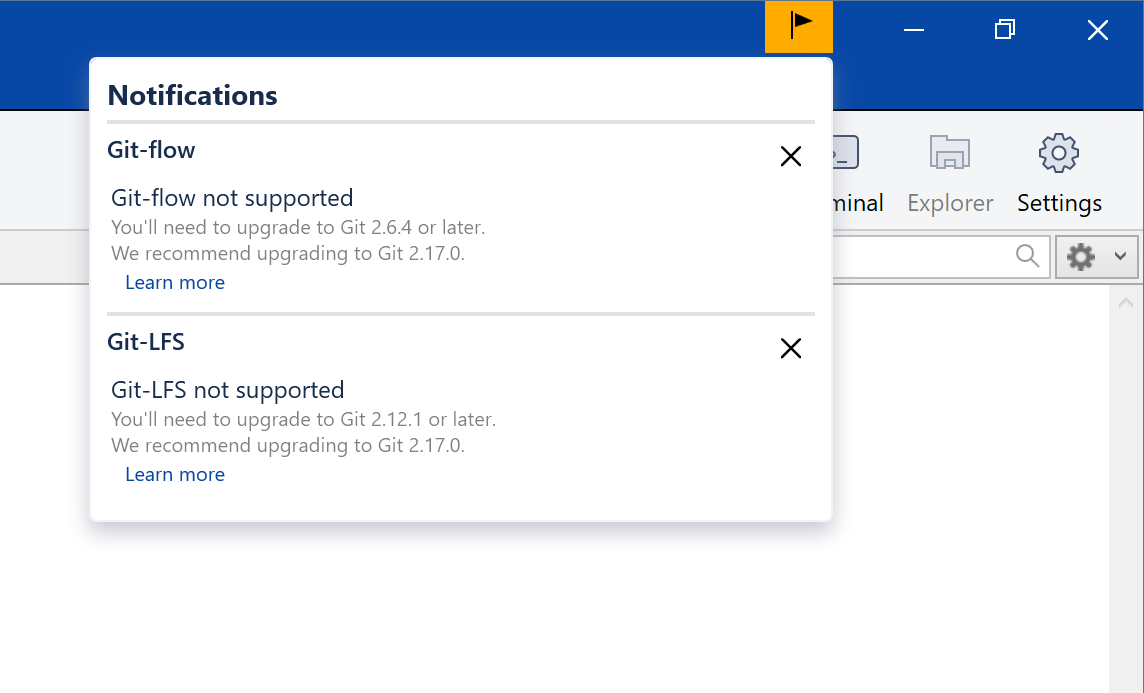This screenshot has width=1144, height=693.
Task: Minimize the application window
Action: 914,30
